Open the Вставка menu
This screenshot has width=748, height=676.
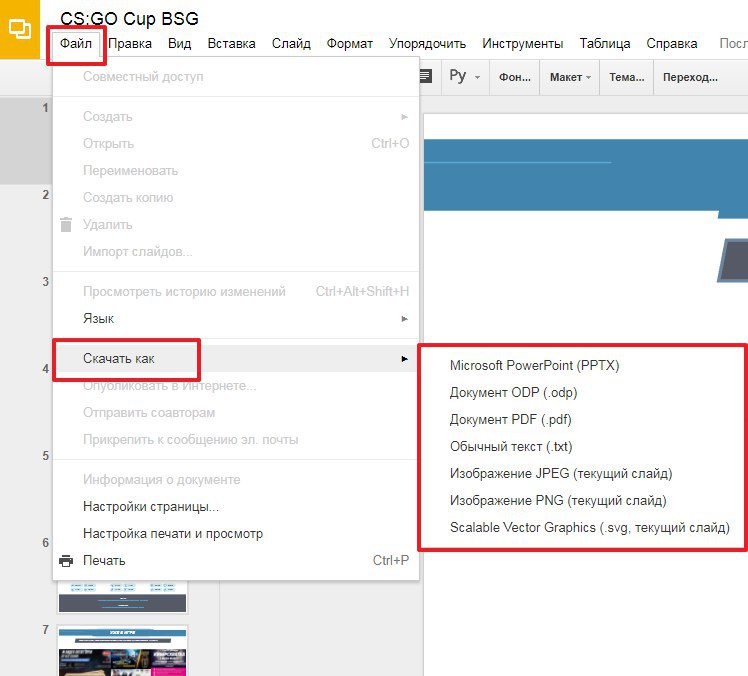pyautogui.click(x=231, y=43)
